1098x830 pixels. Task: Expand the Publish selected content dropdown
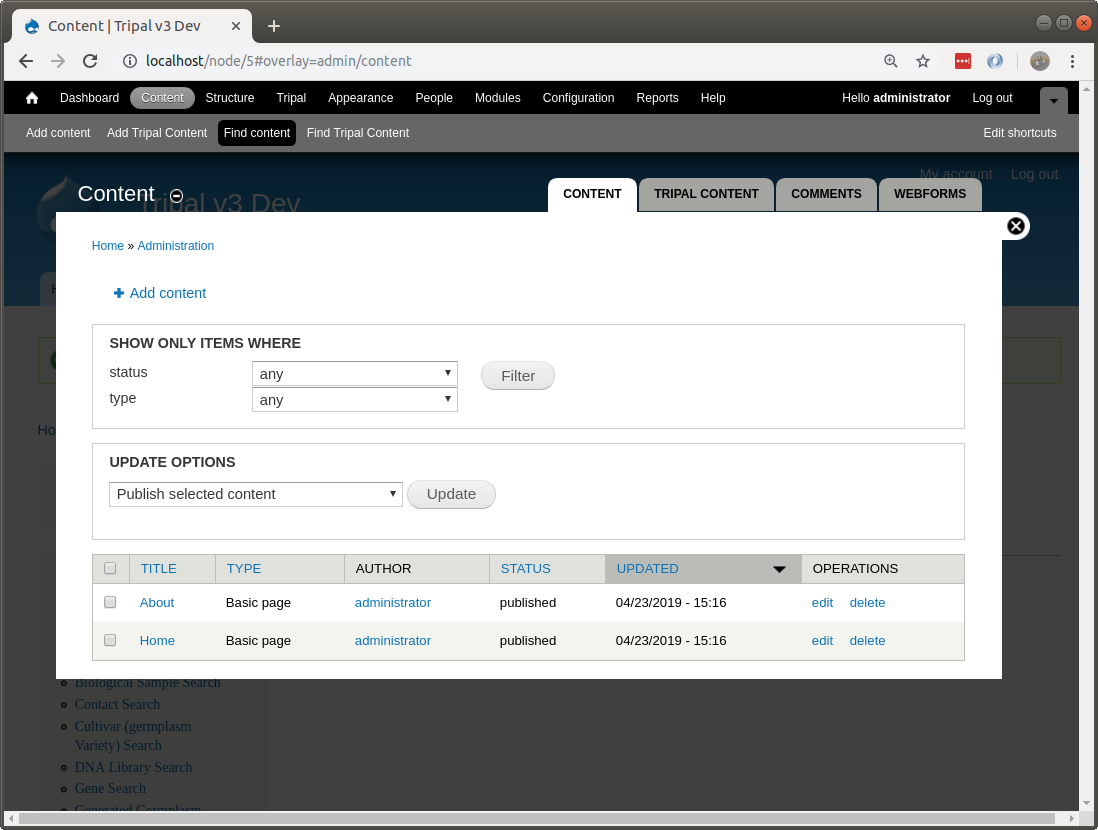click(255, 494)
